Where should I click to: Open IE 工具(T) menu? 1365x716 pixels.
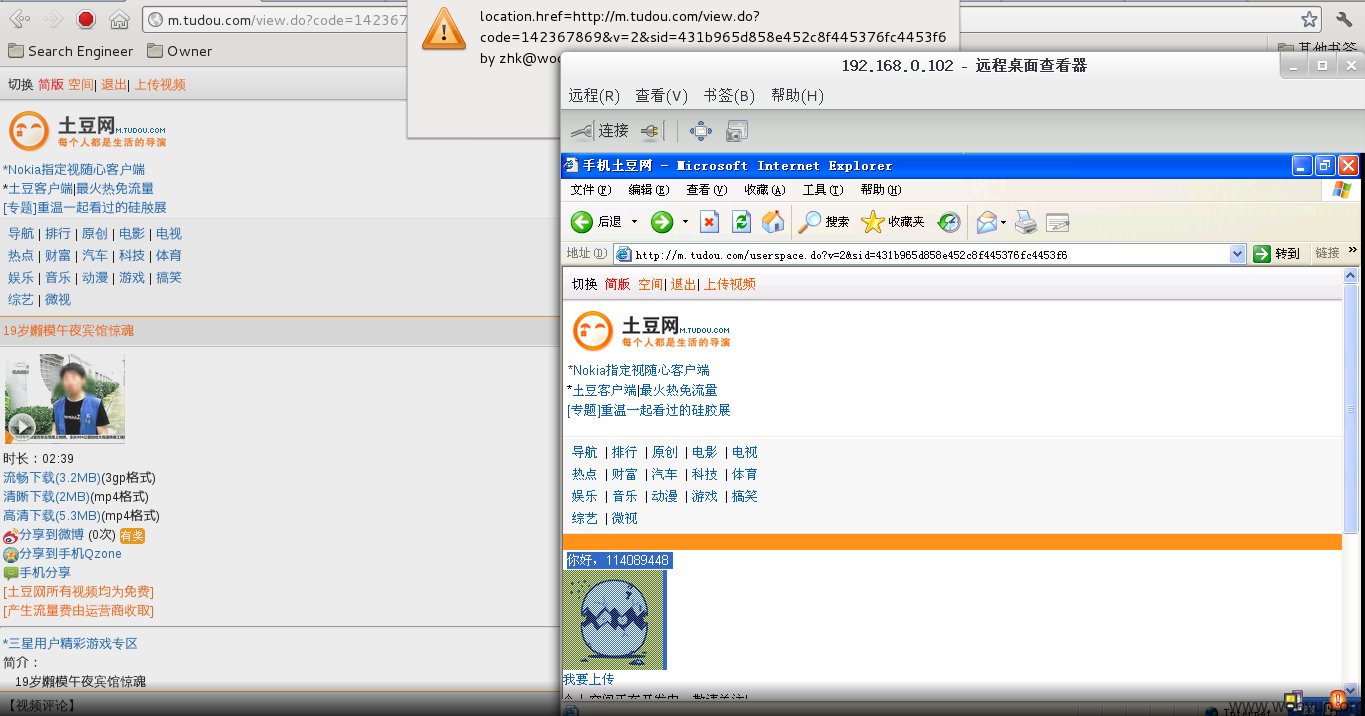[822, 190]
